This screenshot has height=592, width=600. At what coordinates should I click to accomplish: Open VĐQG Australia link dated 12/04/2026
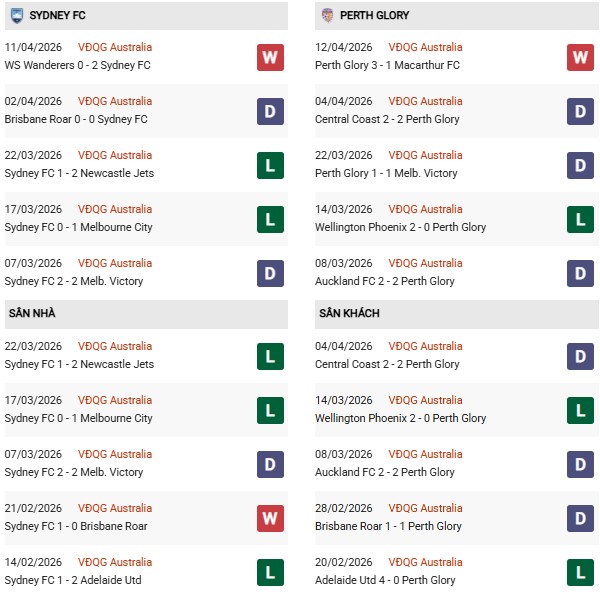(x=425, y=47)
